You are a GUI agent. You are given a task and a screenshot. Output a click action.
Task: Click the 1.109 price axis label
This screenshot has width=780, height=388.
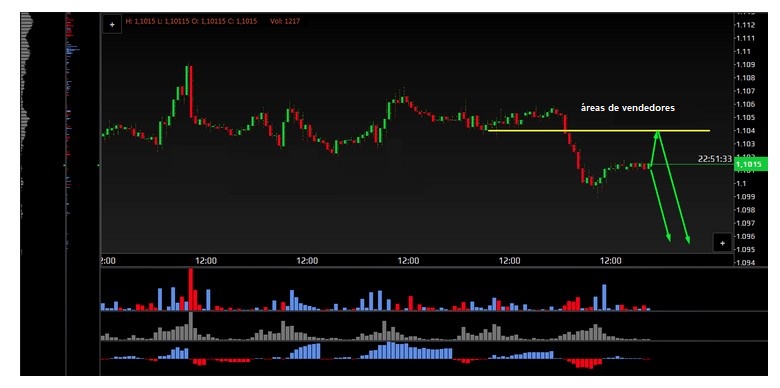point(746,65)
